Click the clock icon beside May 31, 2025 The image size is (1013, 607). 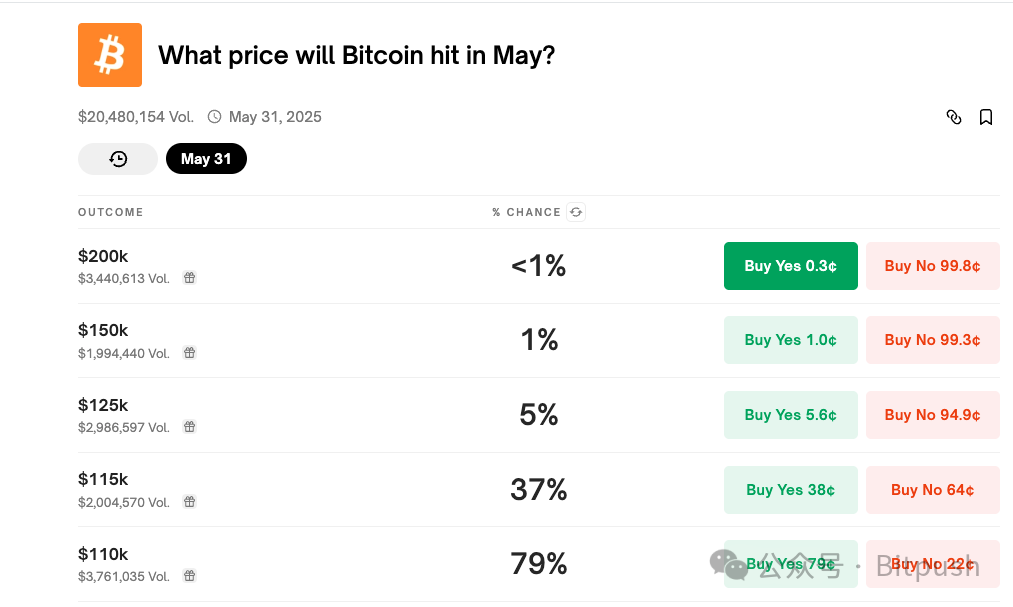pos(214,116)
